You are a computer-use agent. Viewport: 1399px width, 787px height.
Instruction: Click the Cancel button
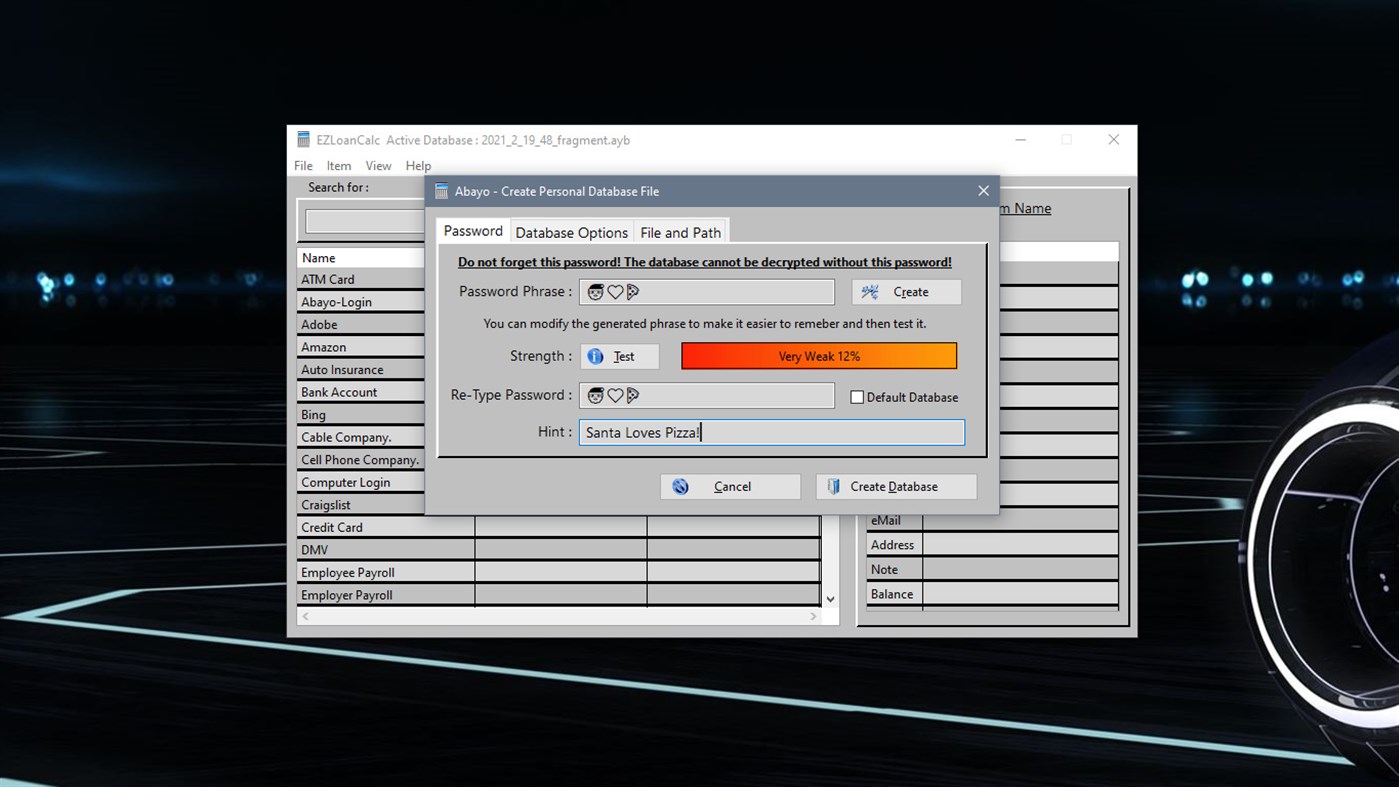[x=730, y=486]
